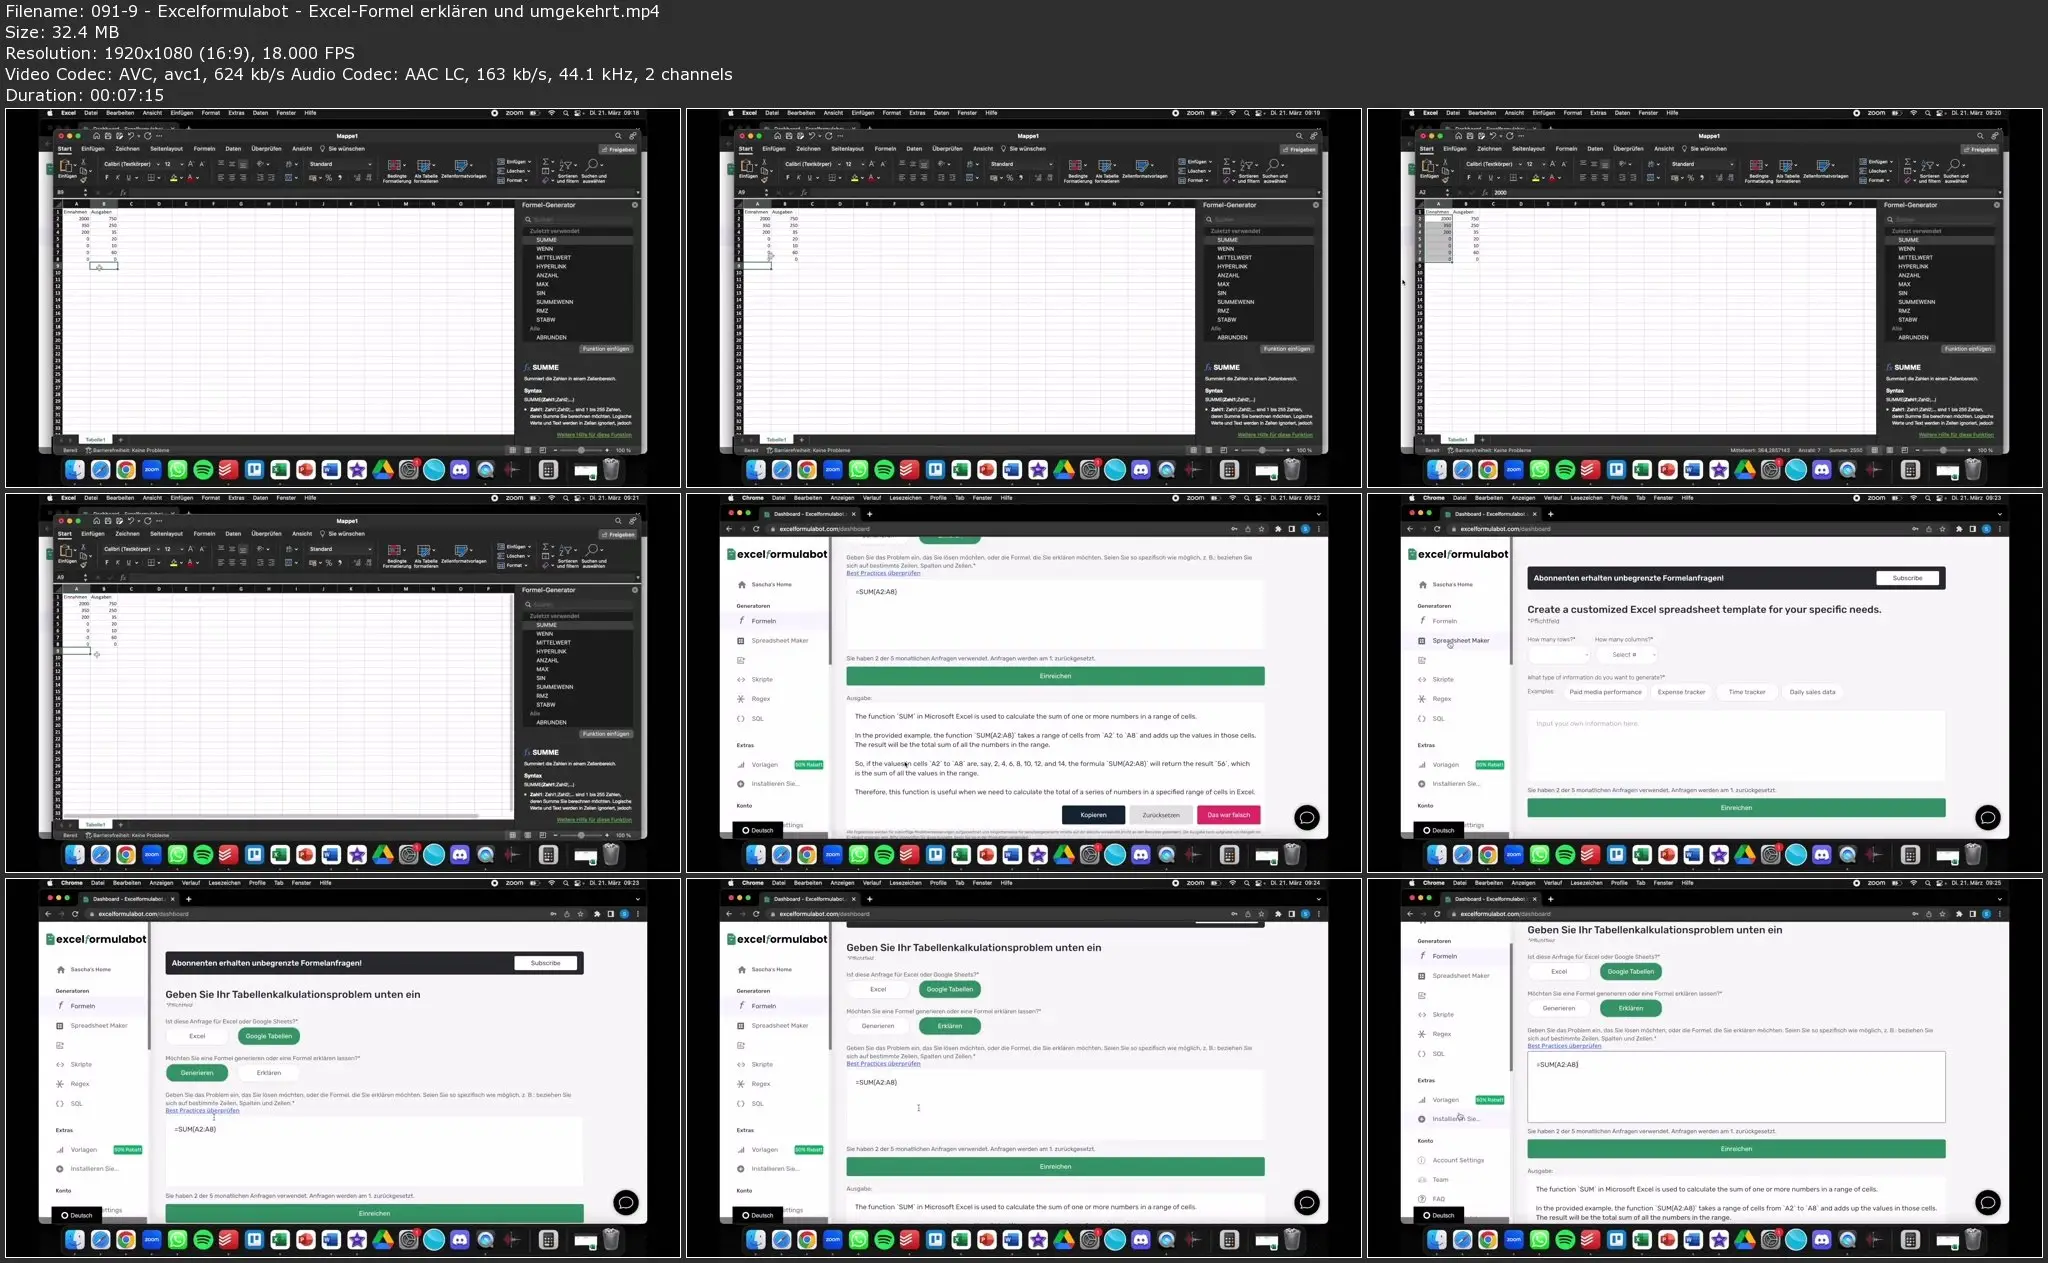Screen dimensions: 2048x1263
Task: Click the Regex asterisk icon in 09:22 frame
Action: pyautogui.click(x=741, y=699)
